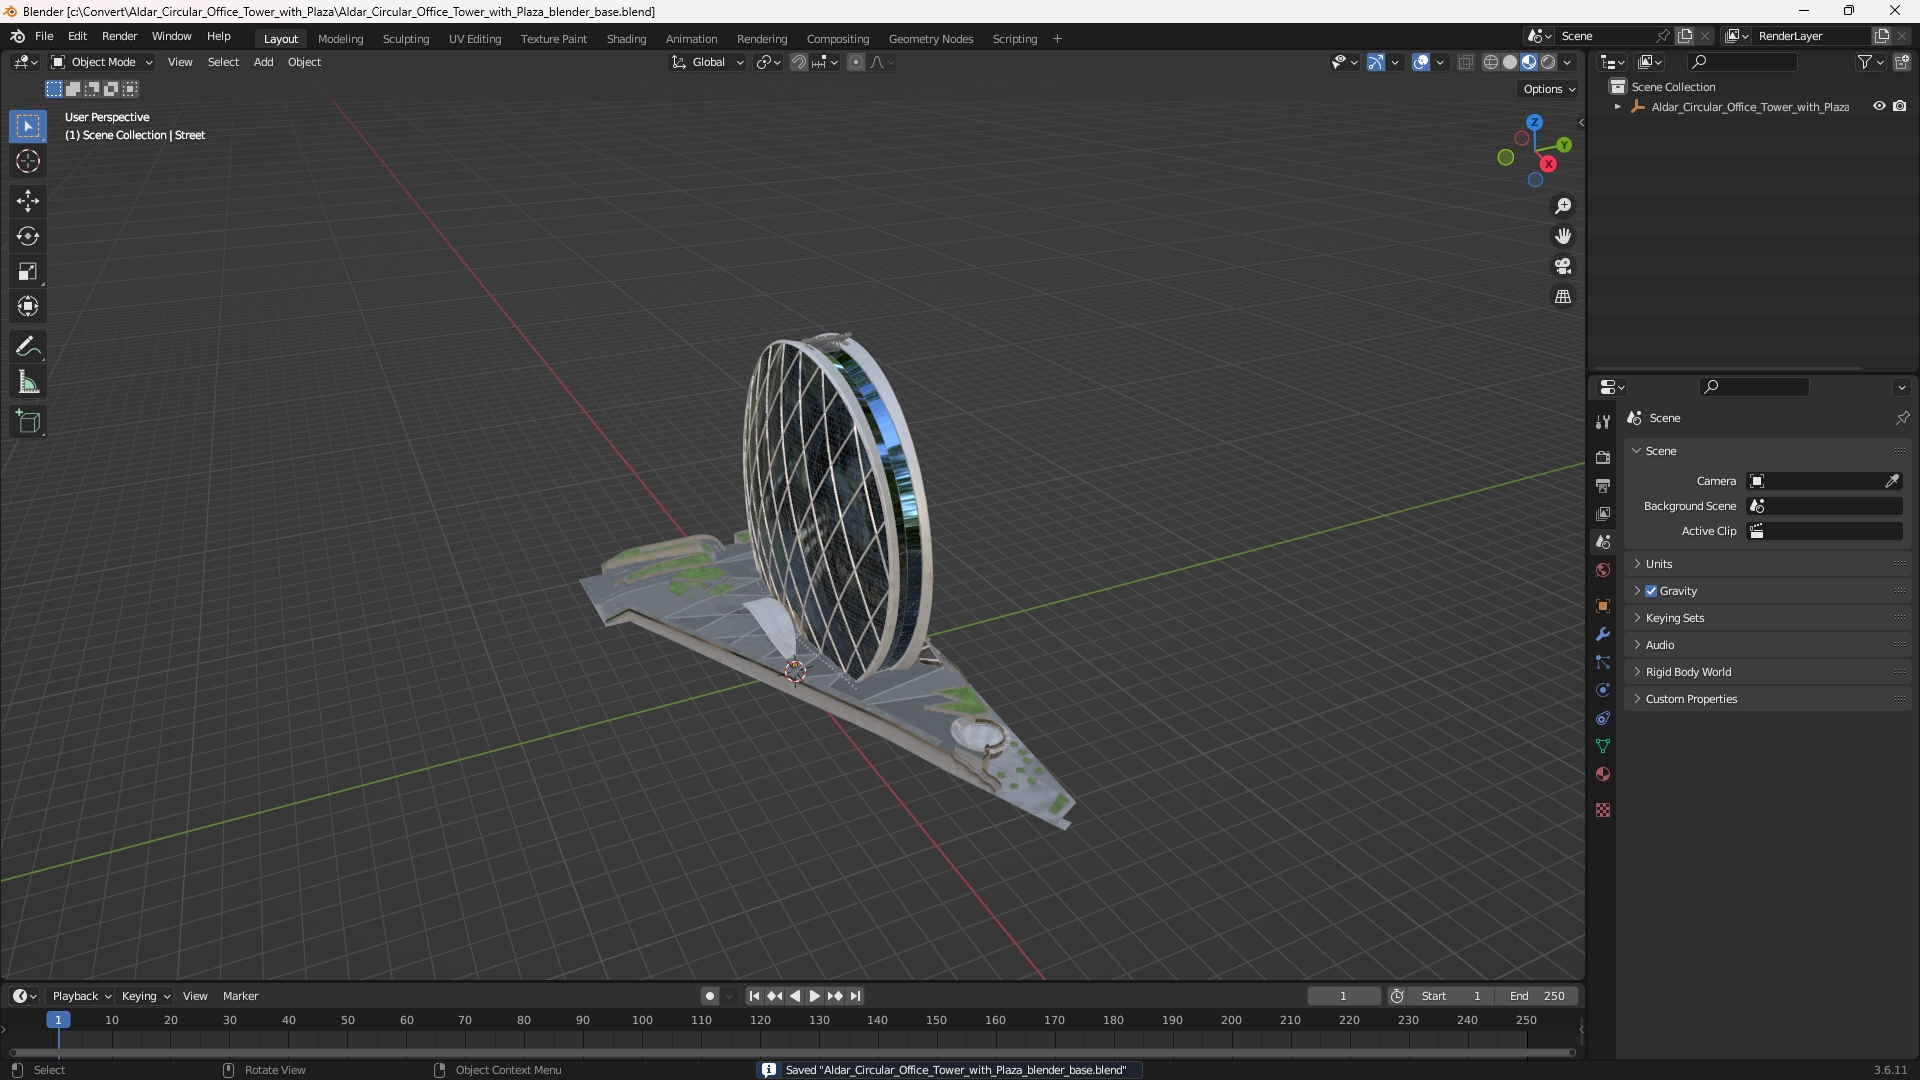Activate the Scale tool
1920x1080 pixels.
(x=28, y=271)
